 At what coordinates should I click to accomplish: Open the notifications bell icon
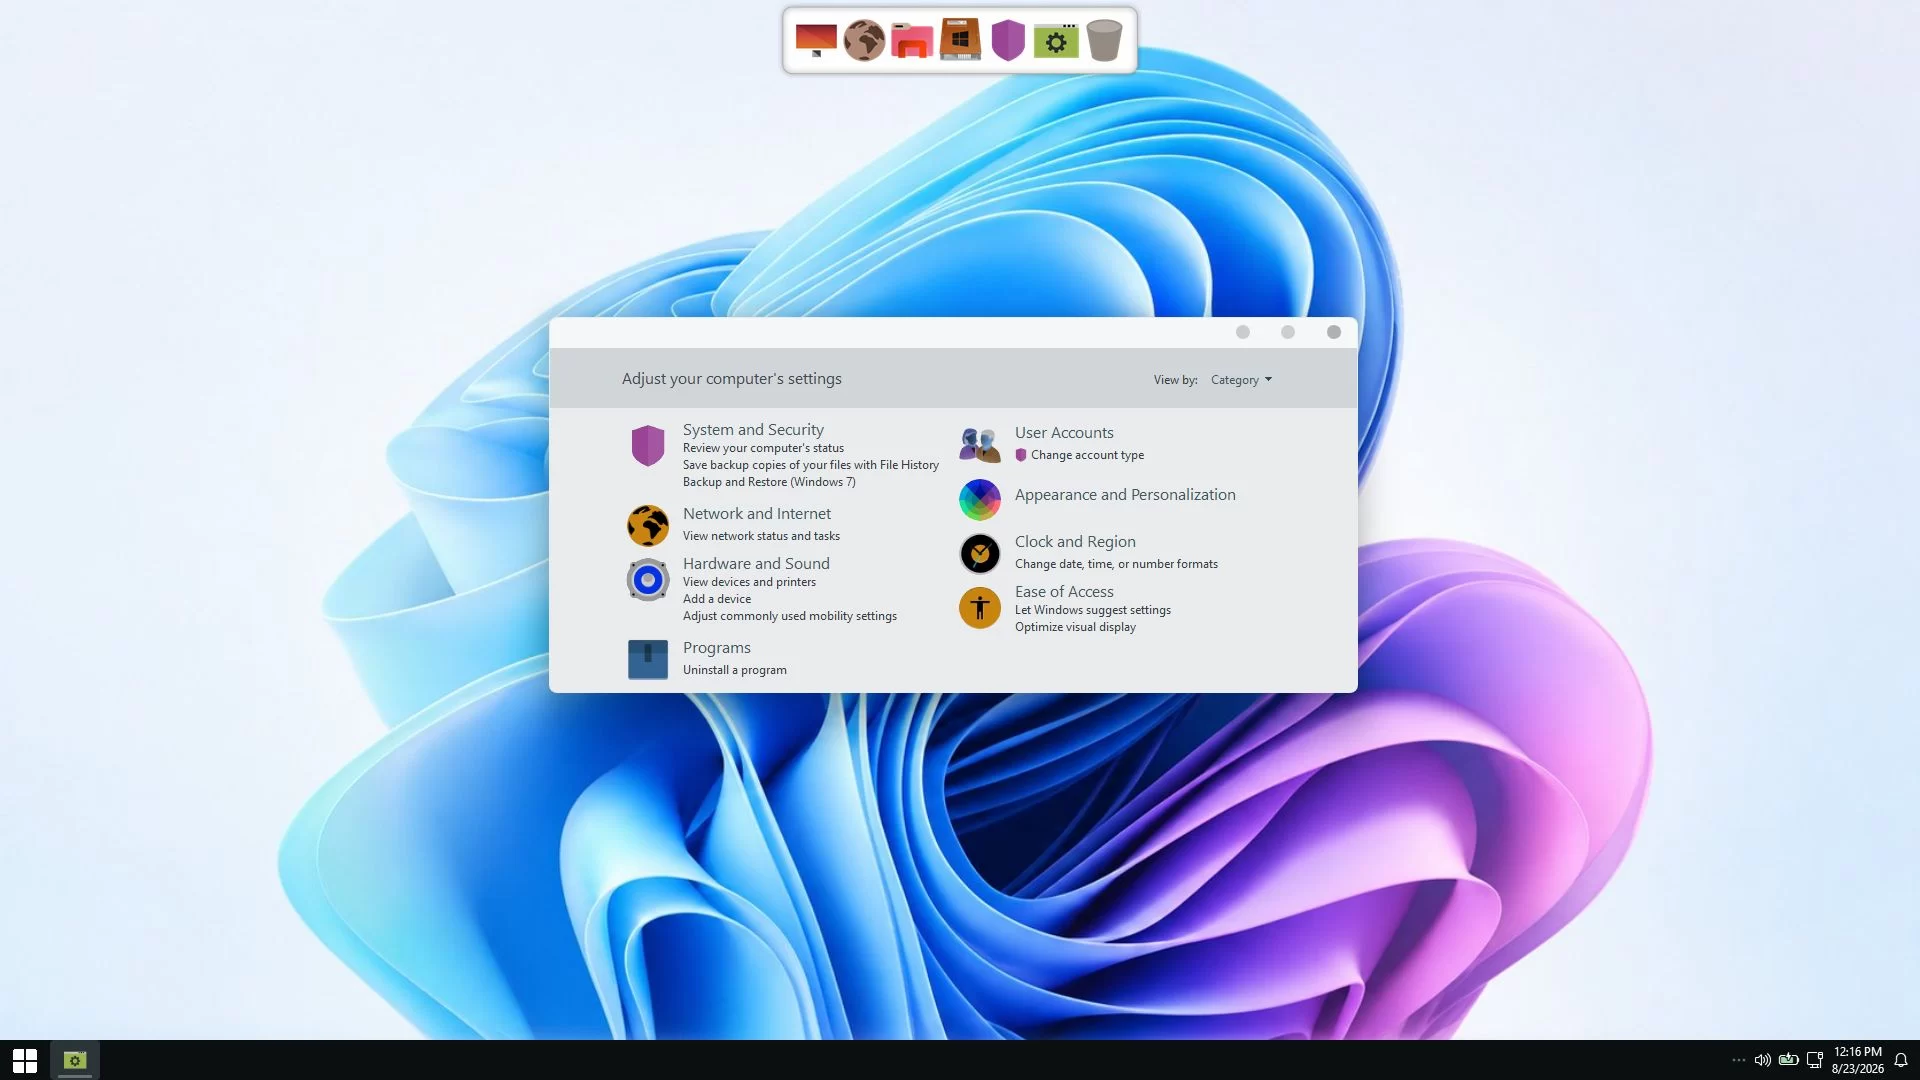(1901, 1060)
